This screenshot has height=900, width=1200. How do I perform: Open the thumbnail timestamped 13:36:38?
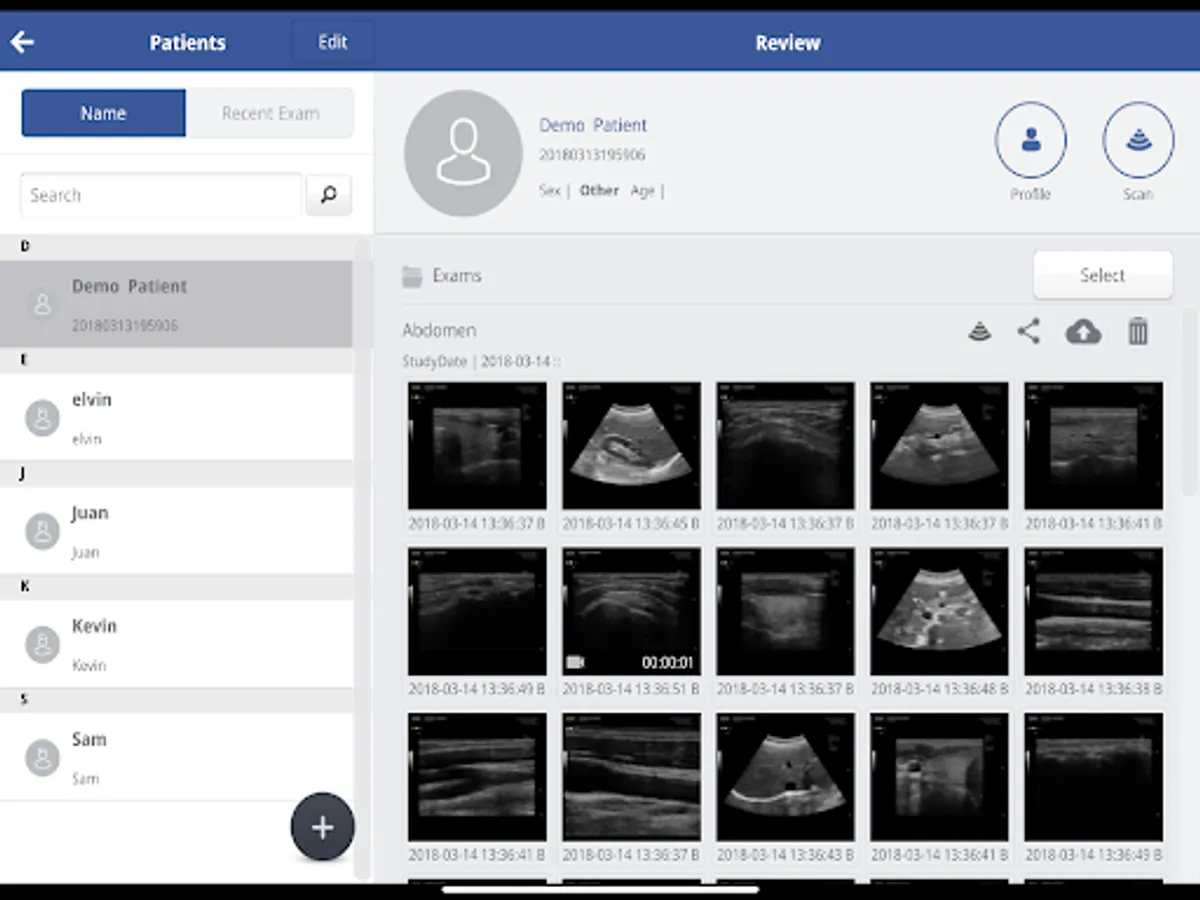click(1093, 611)
